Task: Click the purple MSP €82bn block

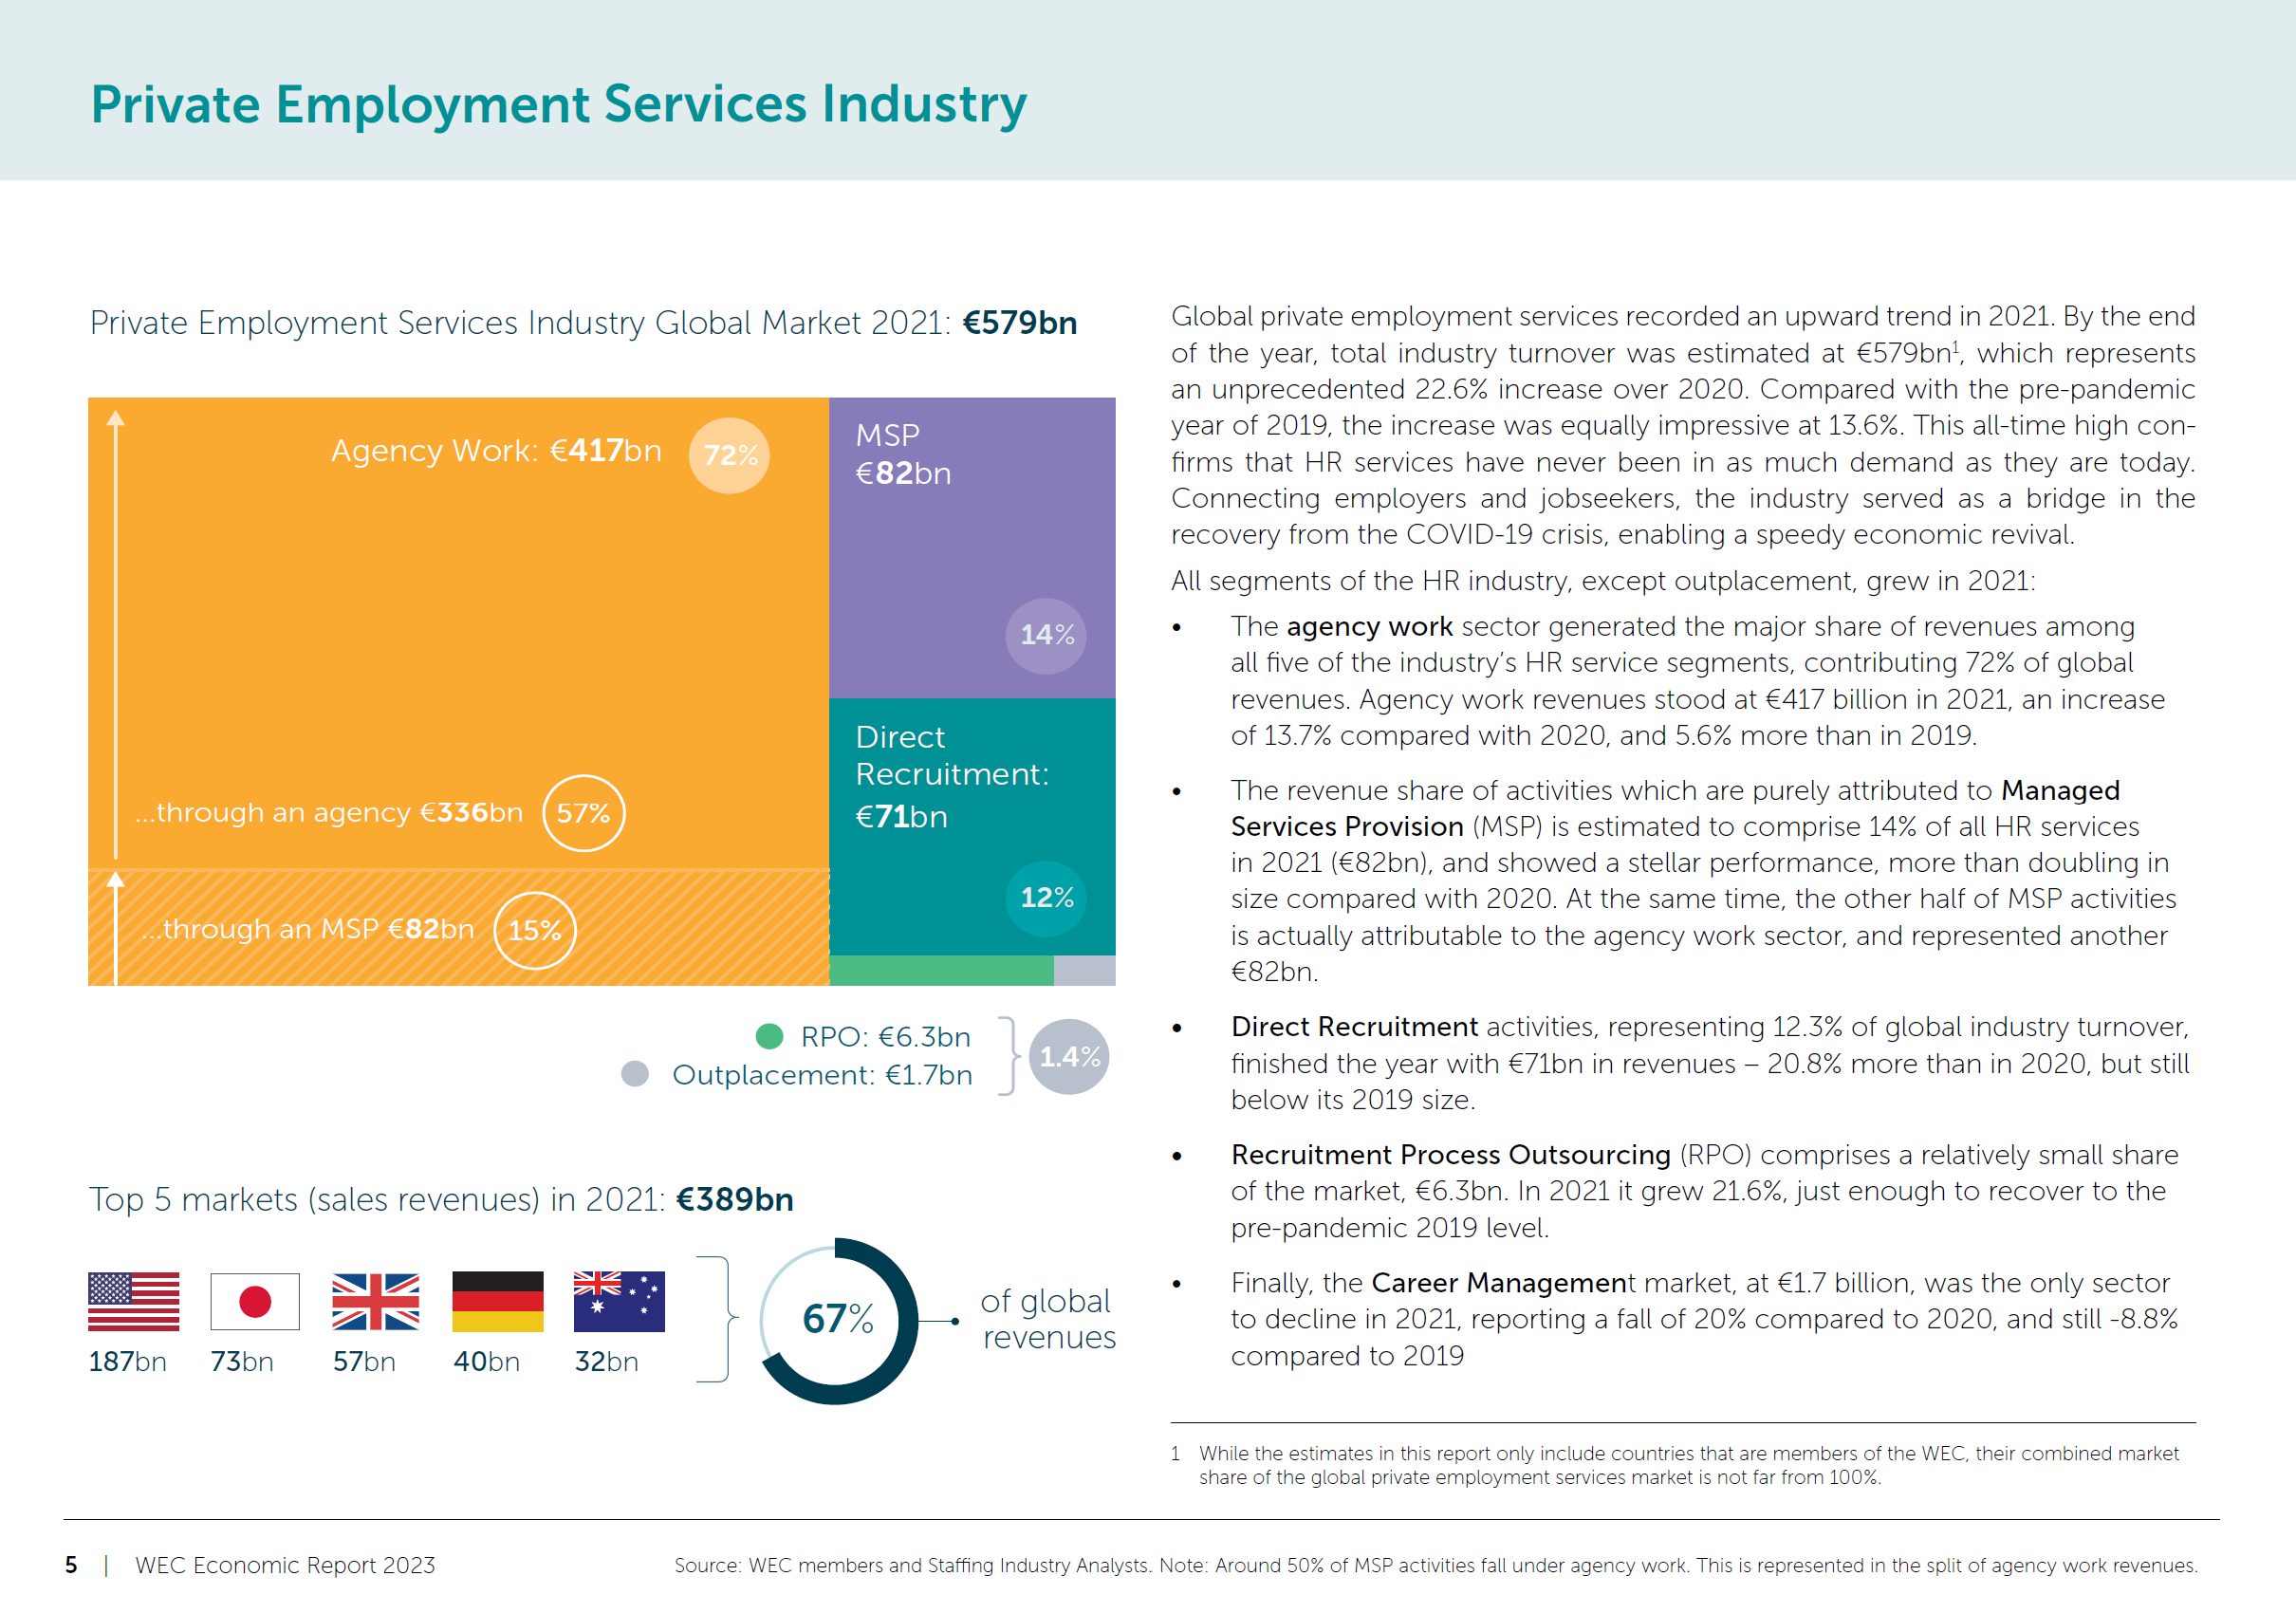Action: [971, 550]
